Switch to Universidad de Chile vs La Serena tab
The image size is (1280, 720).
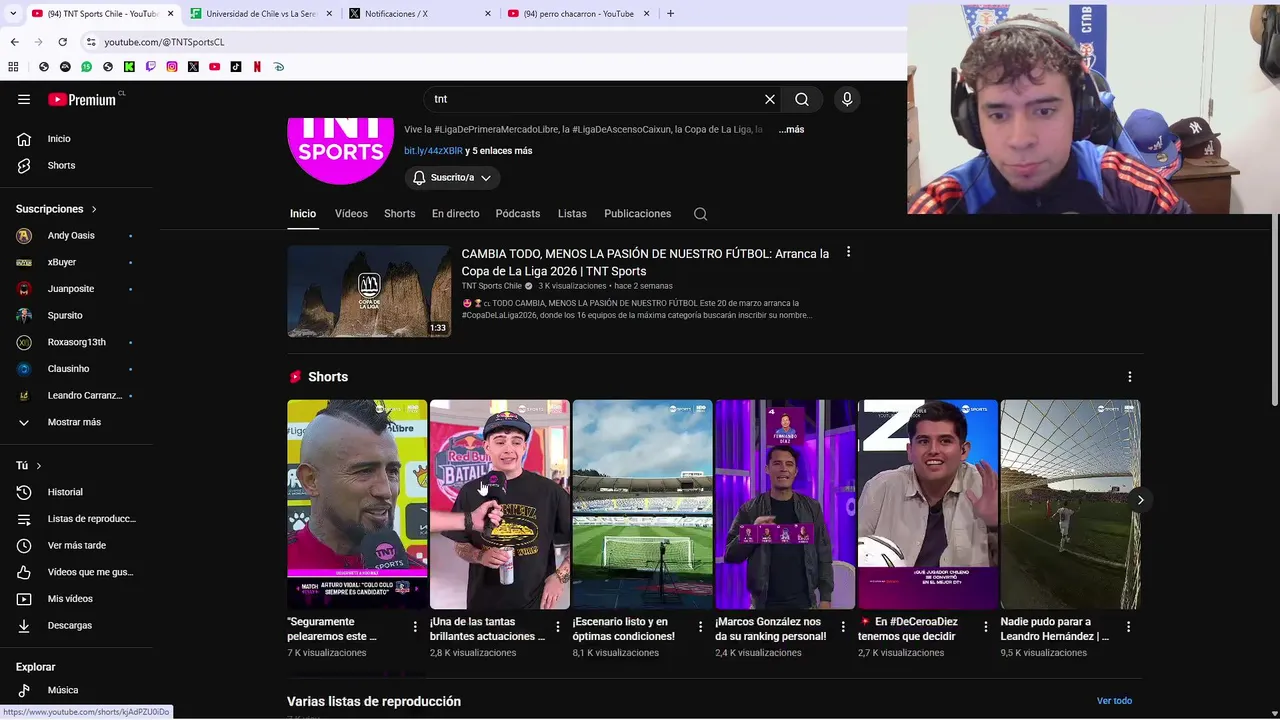point(260,14)
